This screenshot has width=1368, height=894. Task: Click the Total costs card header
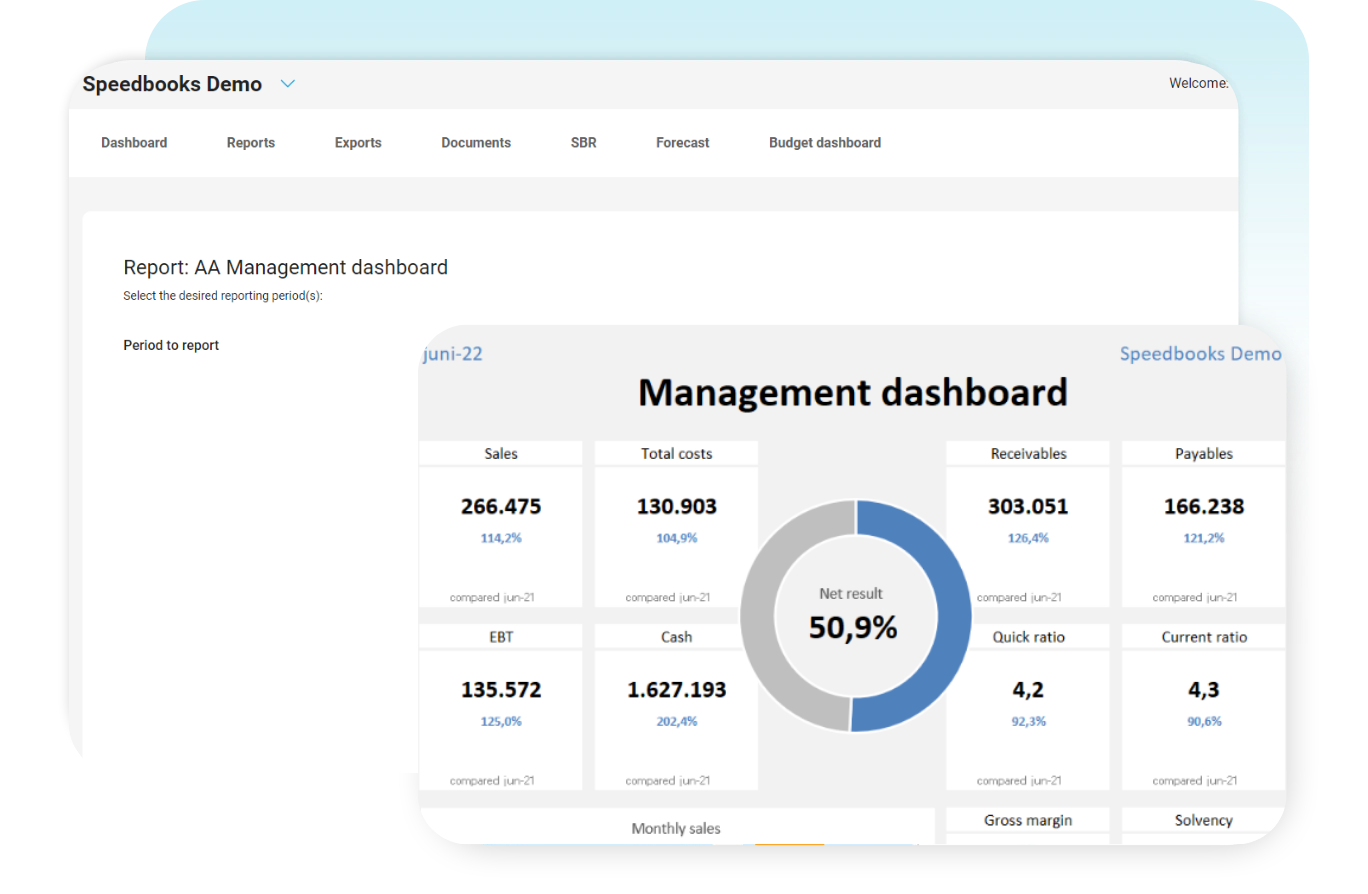pos(677,454)
